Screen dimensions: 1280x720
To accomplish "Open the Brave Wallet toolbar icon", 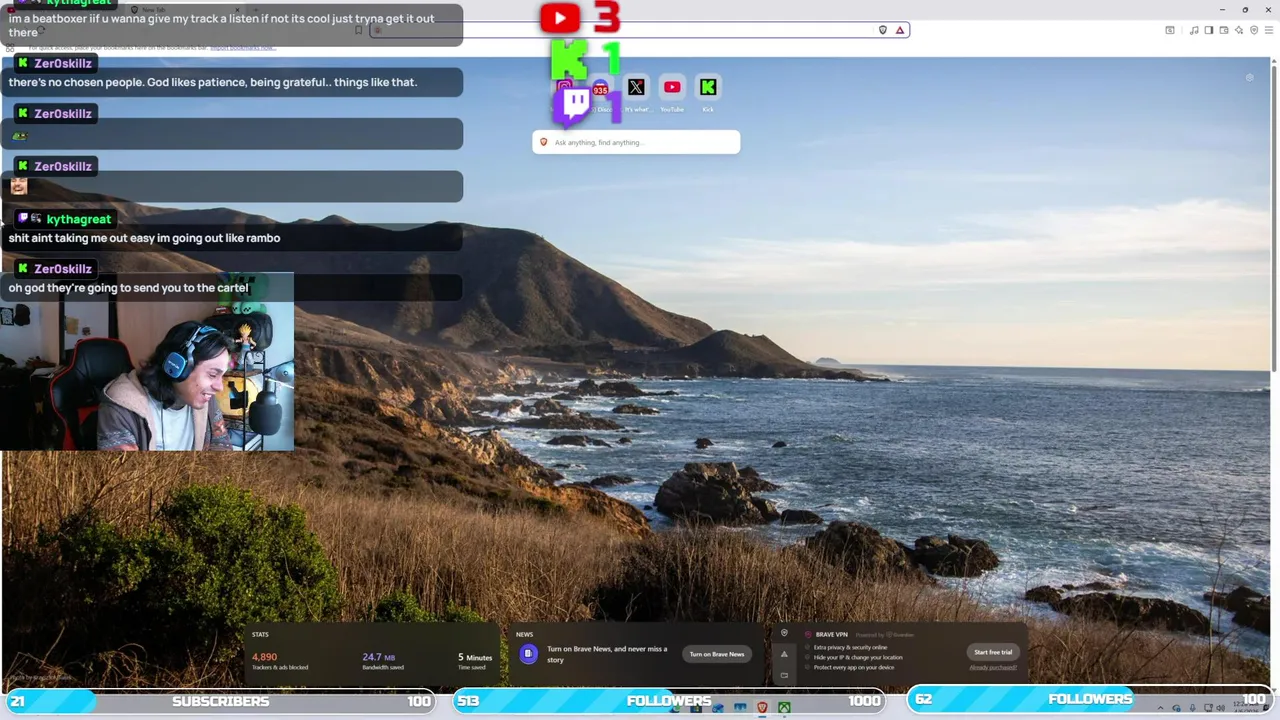I will tap(1224, 30).
